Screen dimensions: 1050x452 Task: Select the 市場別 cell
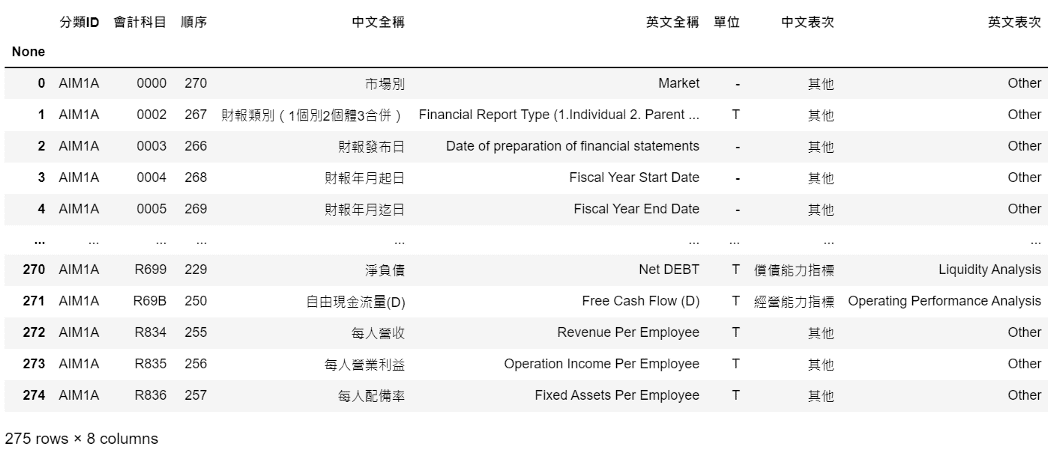[385, 84]
